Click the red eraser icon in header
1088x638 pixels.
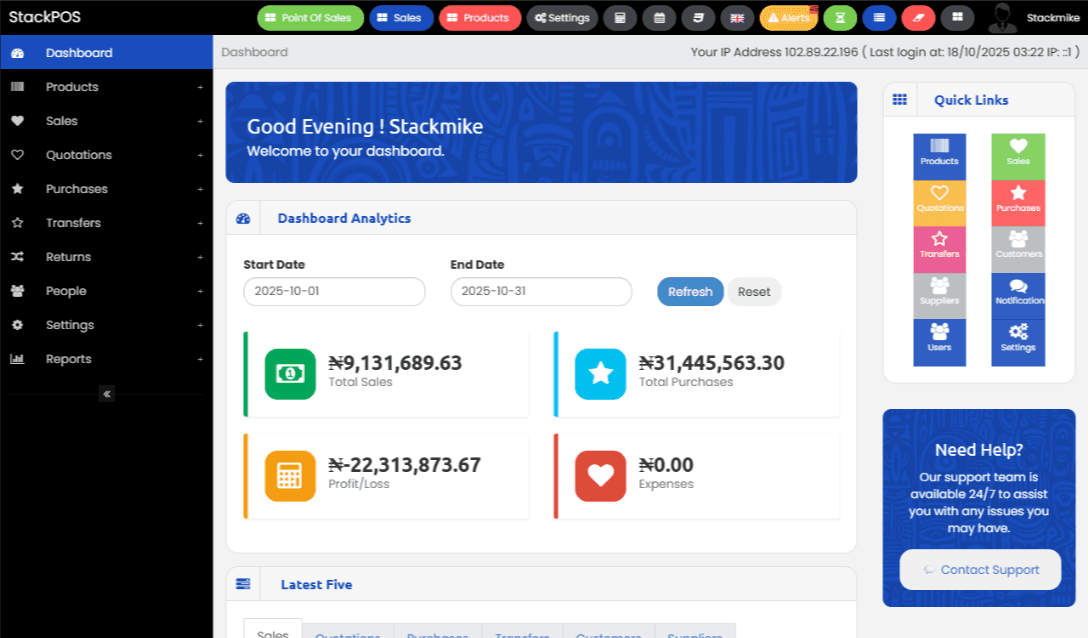point(918,18)
